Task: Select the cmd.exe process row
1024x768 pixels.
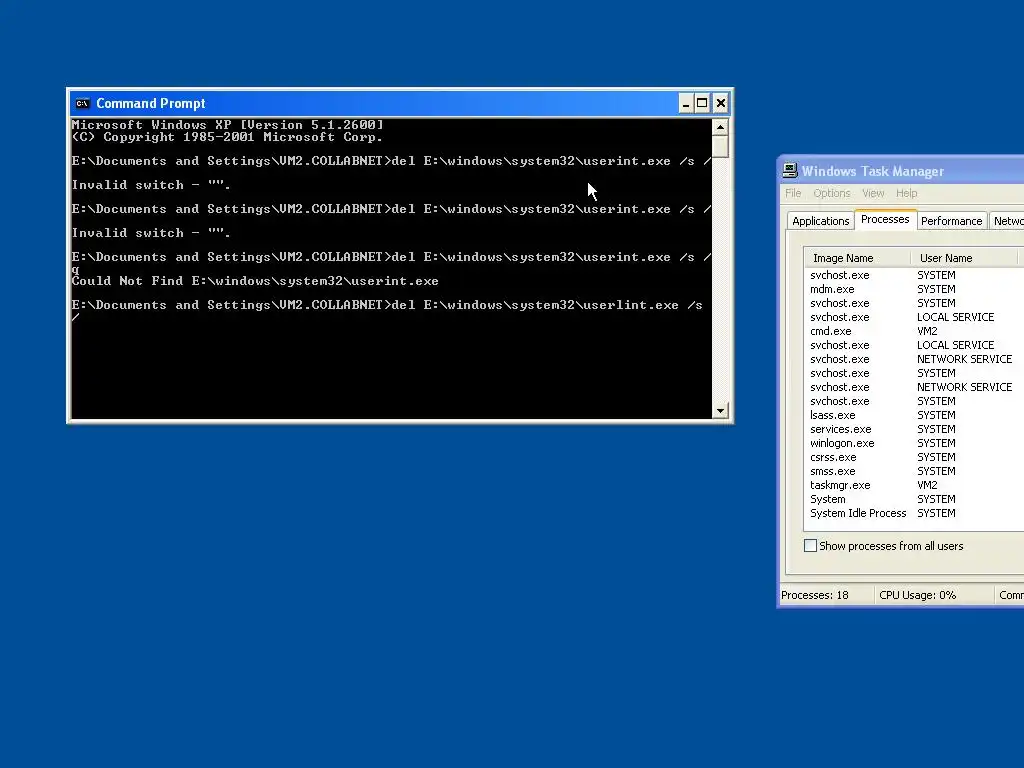Action: [x=914, y=331]
